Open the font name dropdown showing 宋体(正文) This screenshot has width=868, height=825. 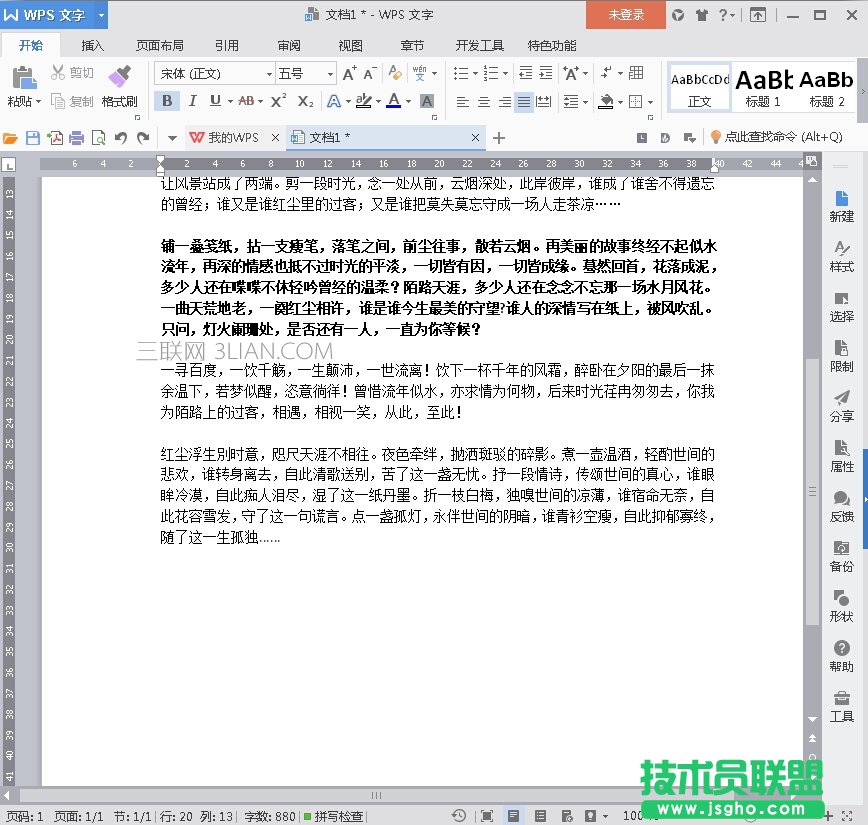click(x=271, y=72)
